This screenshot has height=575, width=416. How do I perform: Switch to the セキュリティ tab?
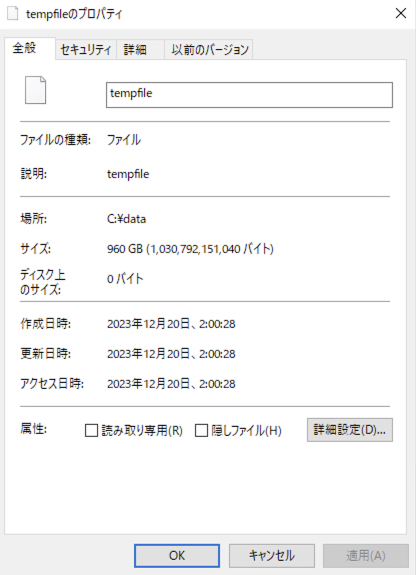(85, 50)
